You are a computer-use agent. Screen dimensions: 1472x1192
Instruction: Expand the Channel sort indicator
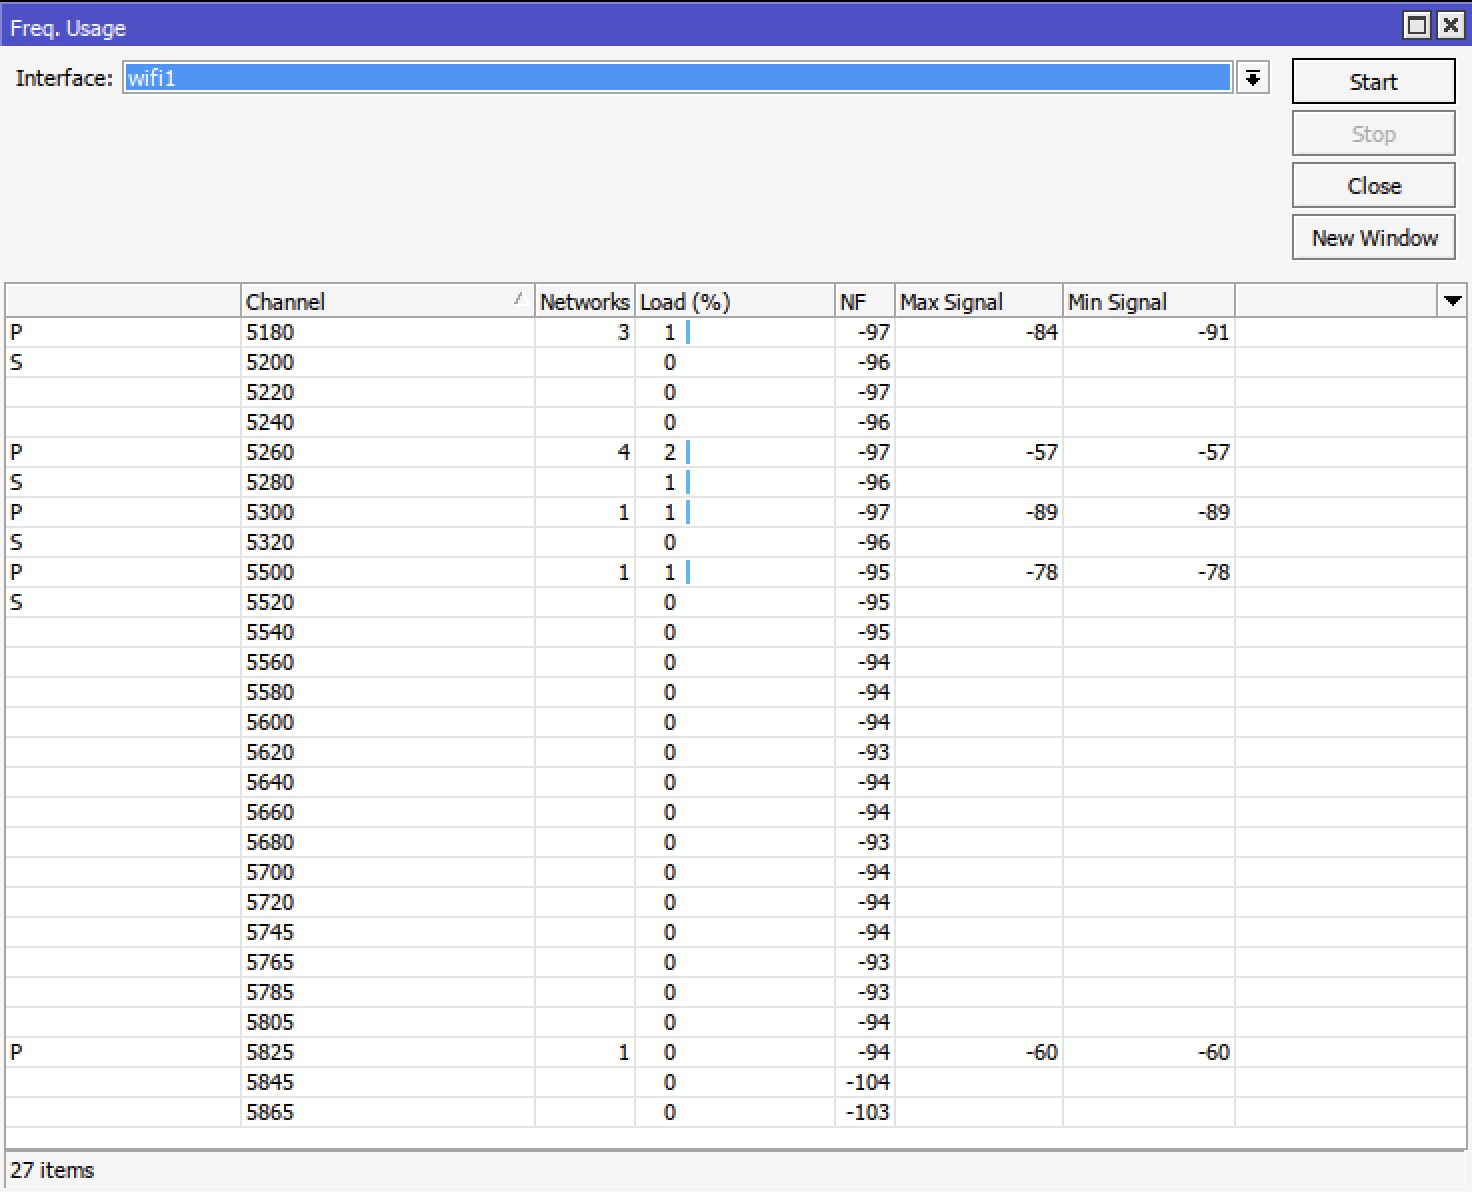point(519,299)
